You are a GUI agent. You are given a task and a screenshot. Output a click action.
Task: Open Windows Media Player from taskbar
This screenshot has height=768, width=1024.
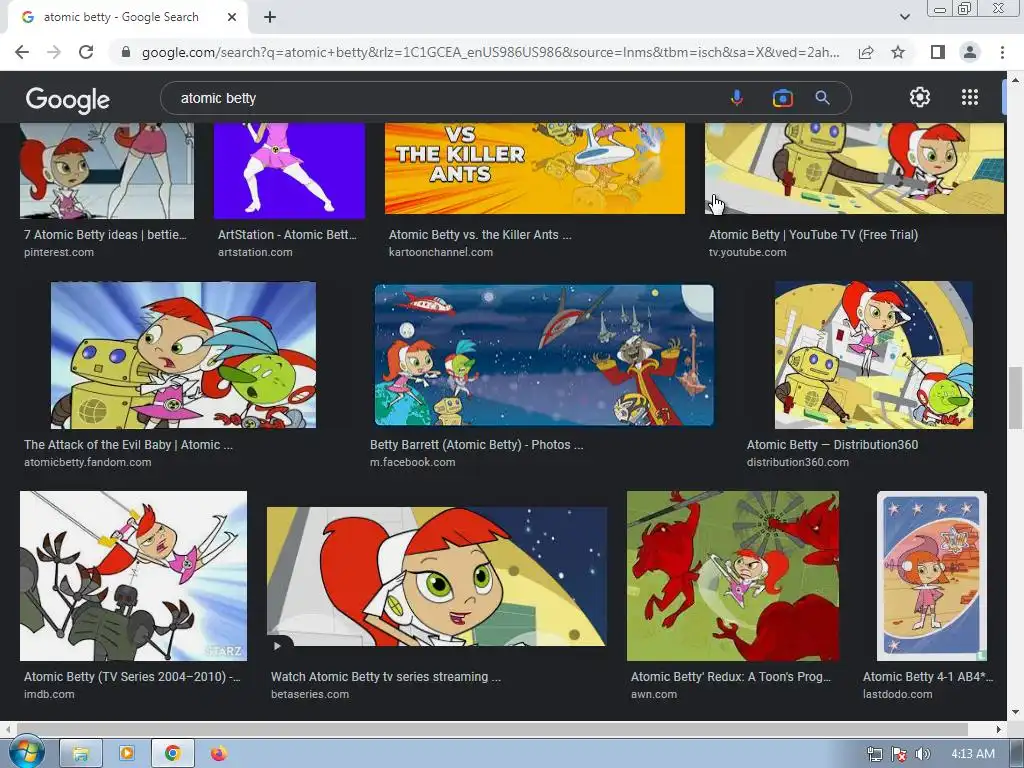point(127,754)
